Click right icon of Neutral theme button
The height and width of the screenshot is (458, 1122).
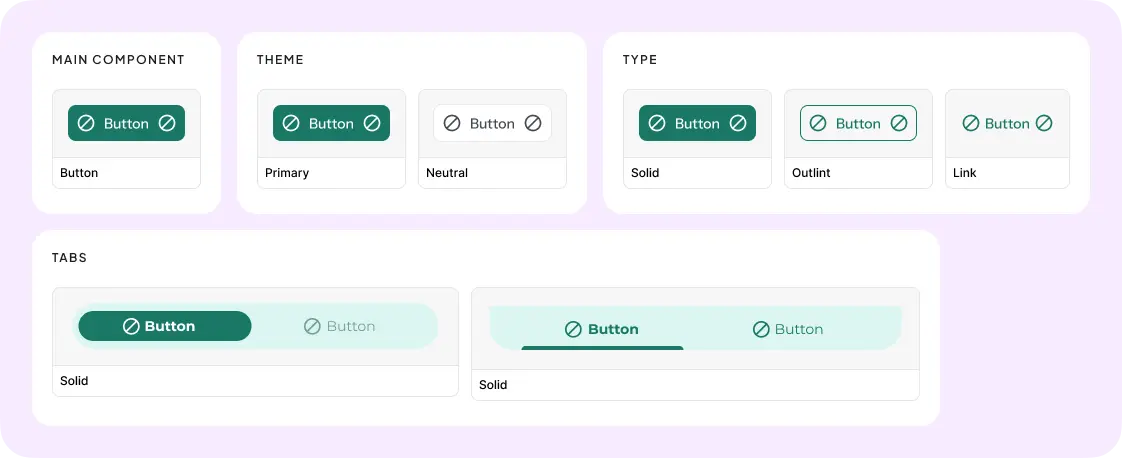coord(533,123)
